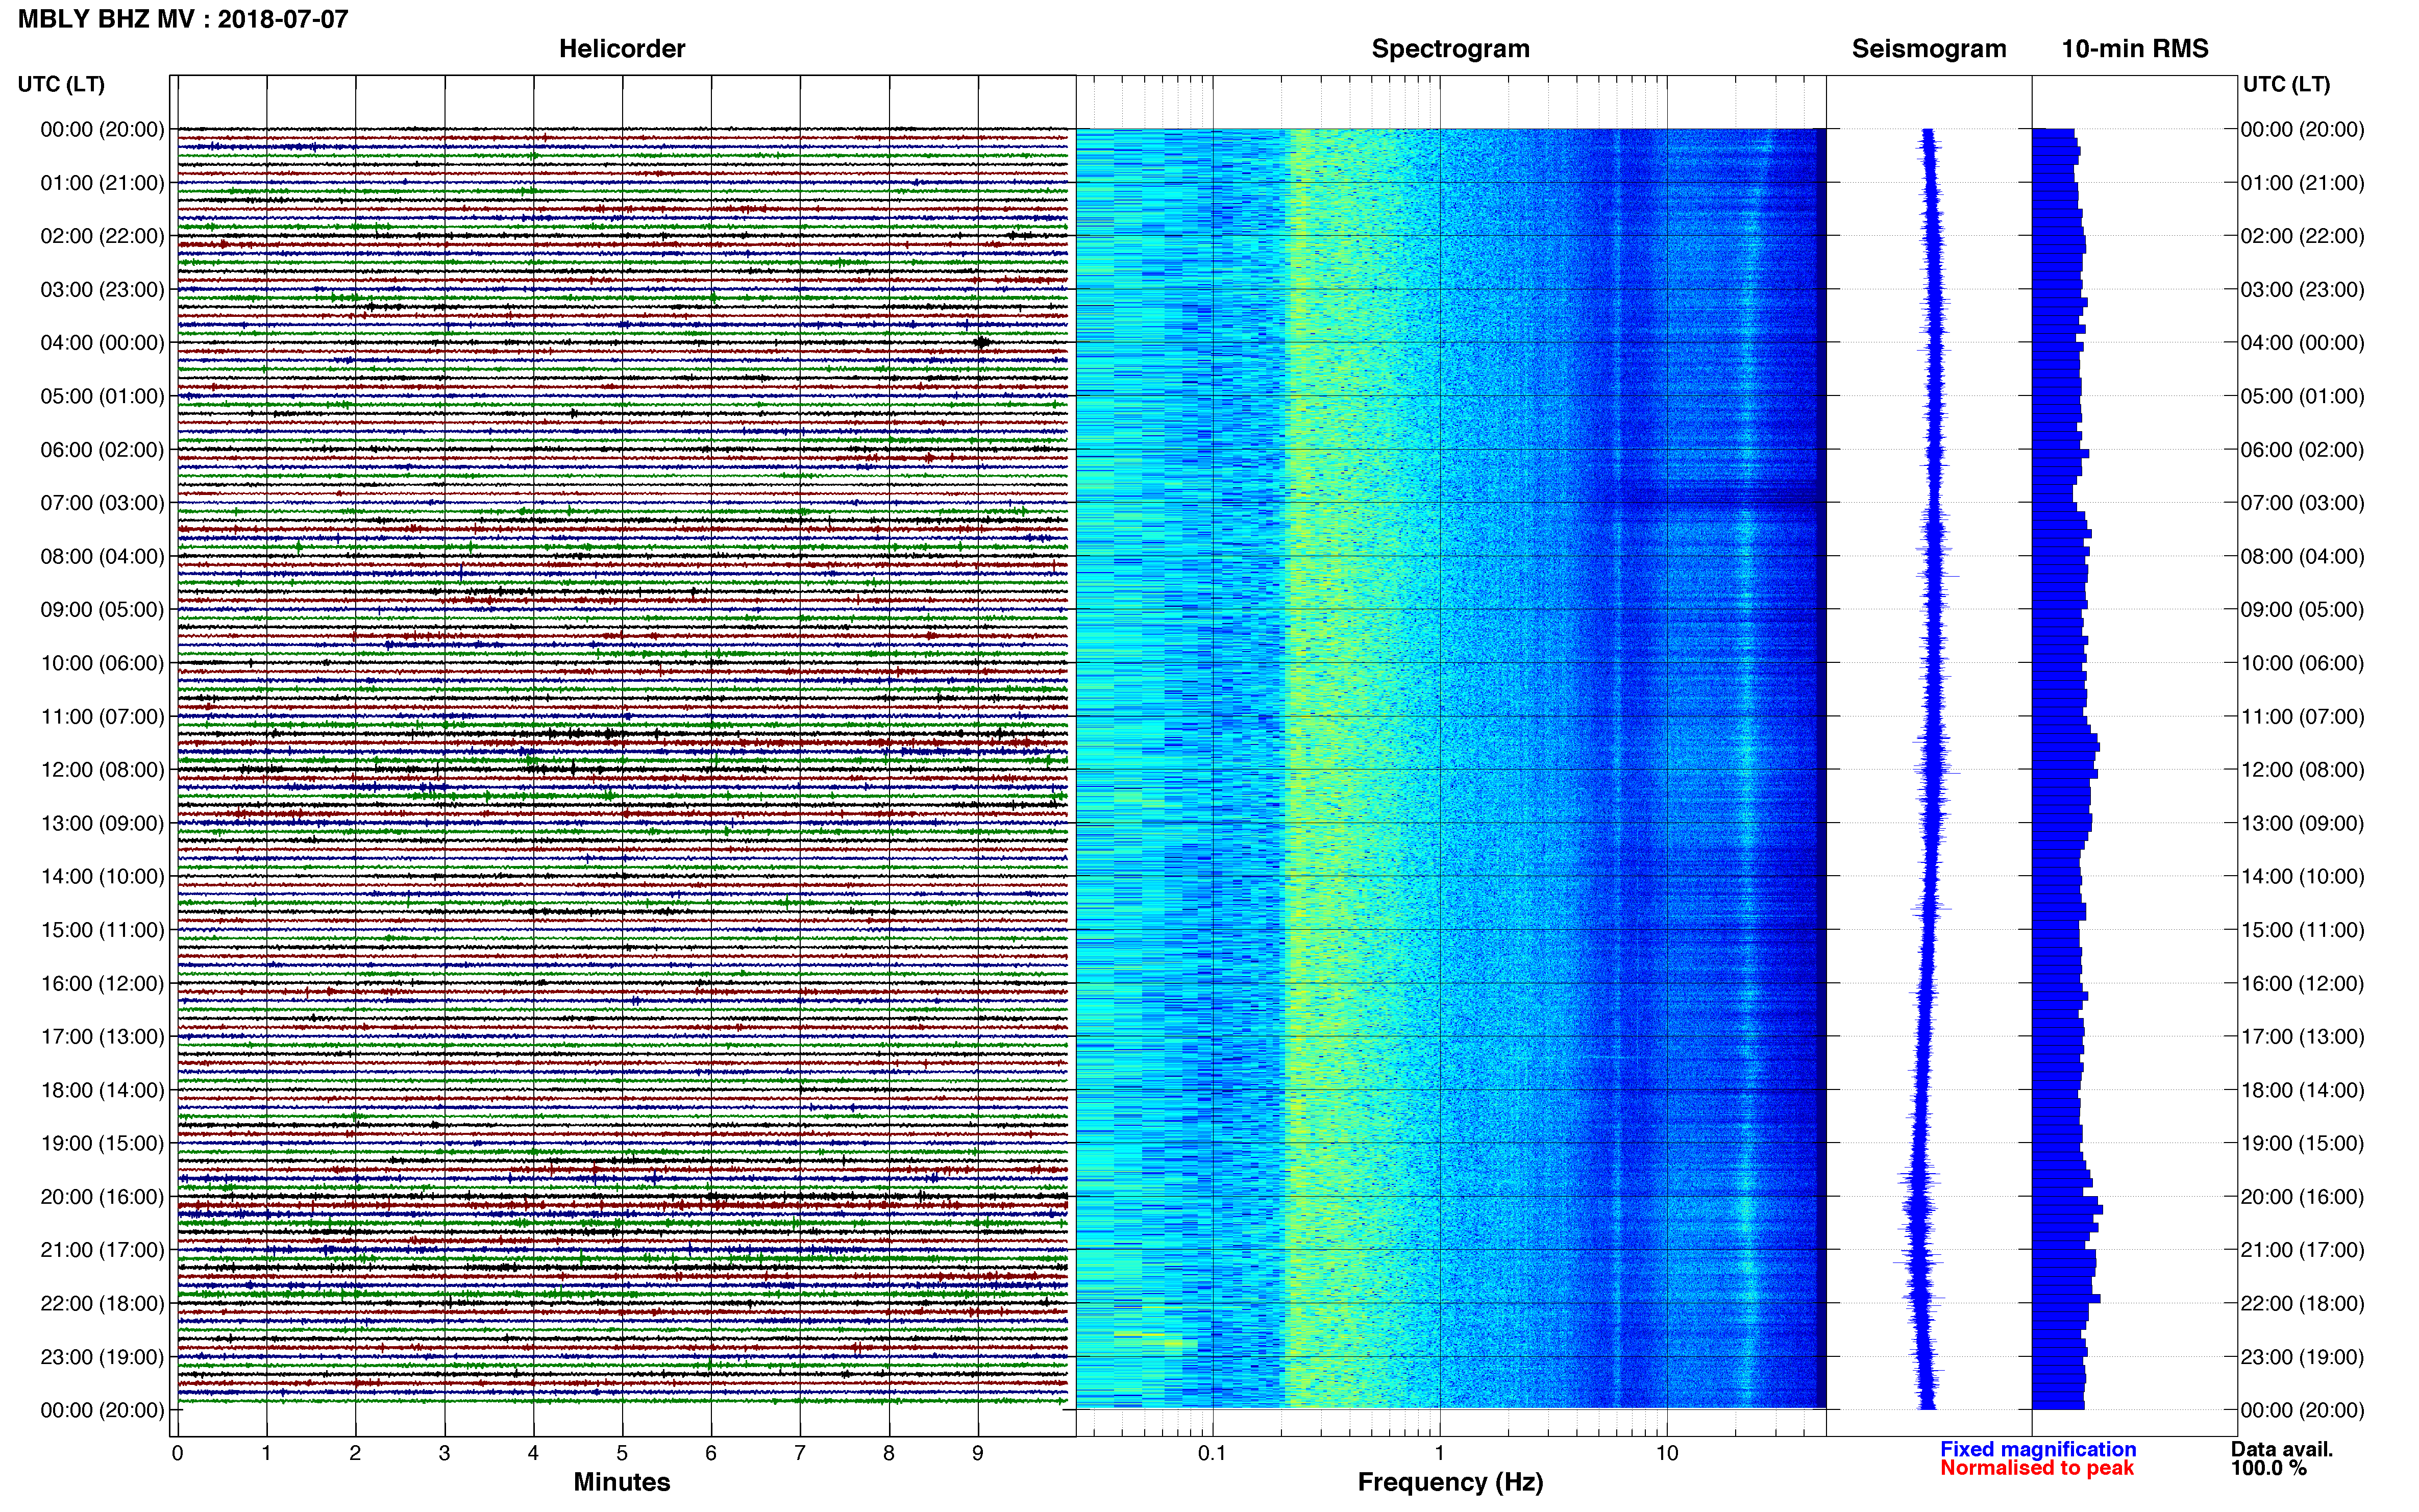Click the 'Data avail.' label
Viewport: 2419px width, 1512px height.
(2282, 1449)
